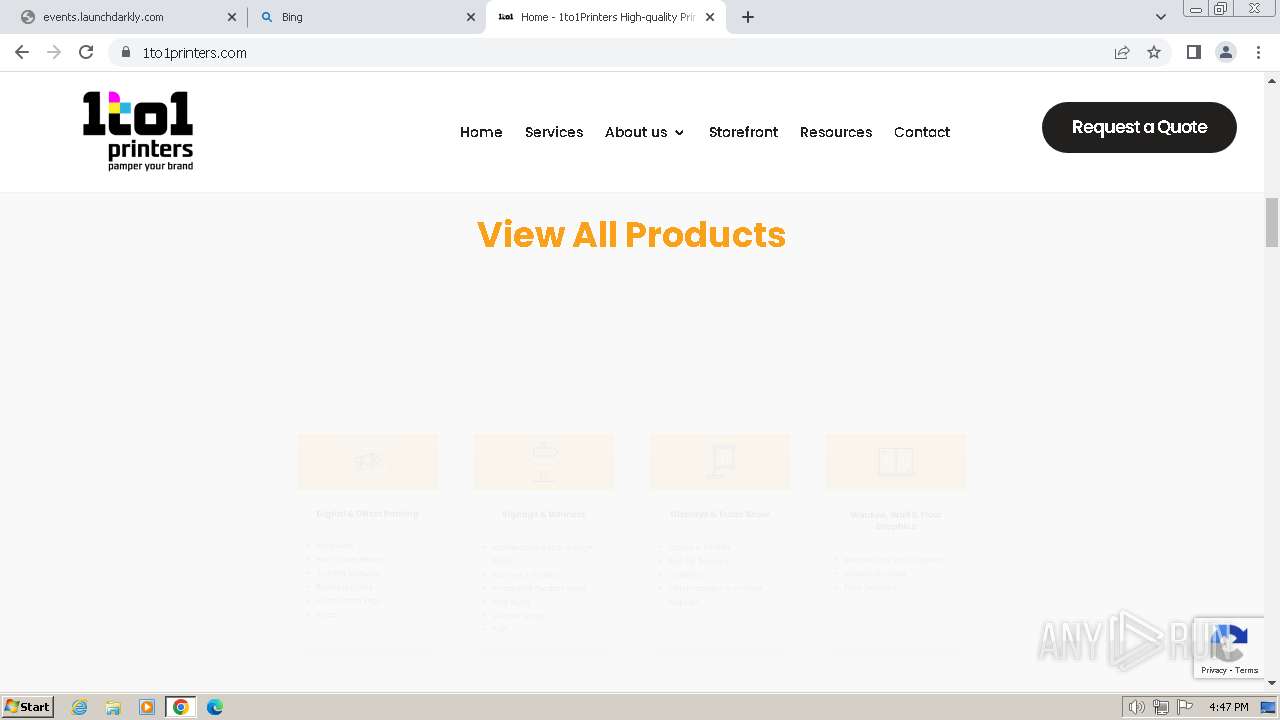Click the browser forward arrow

[x=54, y=52]
